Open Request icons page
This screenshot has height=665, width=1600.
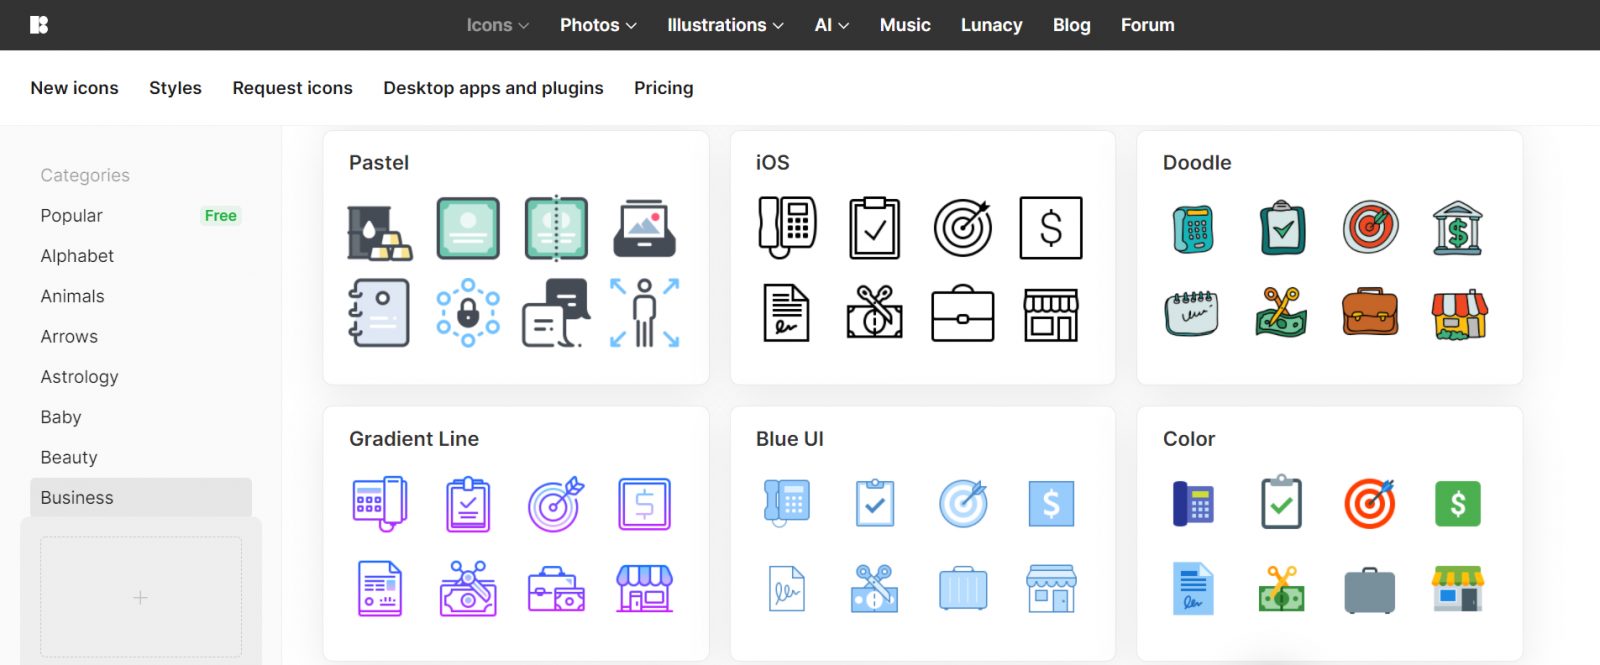pos(292,88)
